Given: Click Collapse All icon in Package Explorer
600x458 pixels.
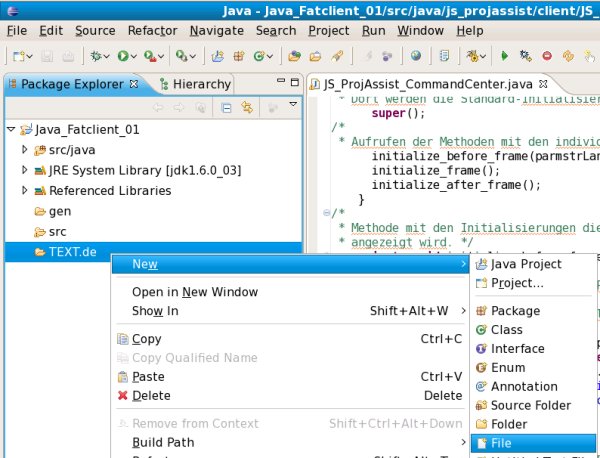Looking at the screenshot, I should pos(226,106).
